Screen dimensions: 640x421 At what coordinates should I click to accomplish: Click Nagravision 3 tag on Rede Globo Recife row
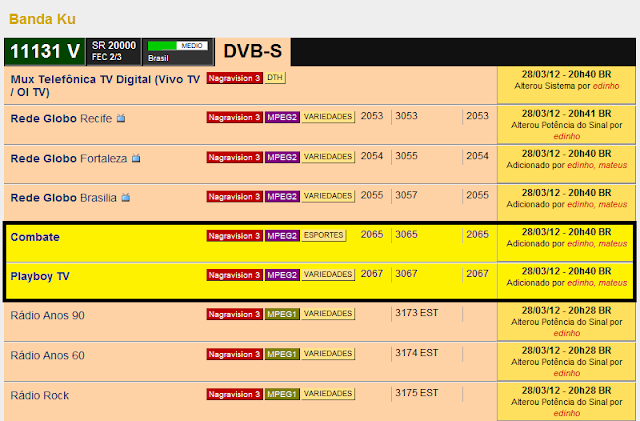(234, 117)
